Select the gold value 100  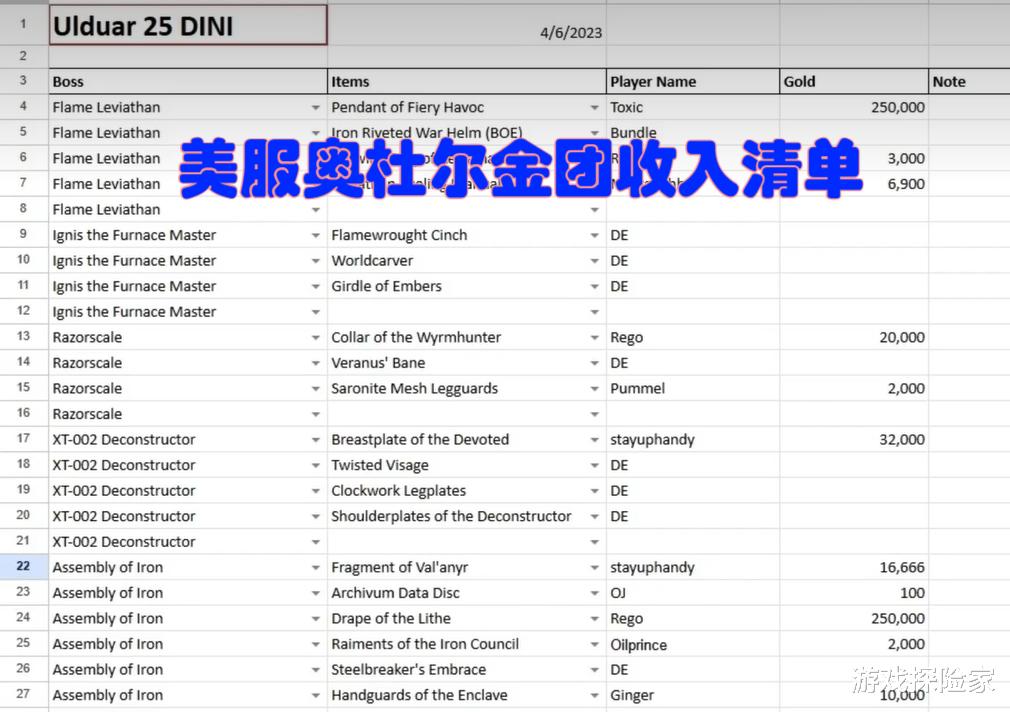pyautogui.click(x=854, y=593)
